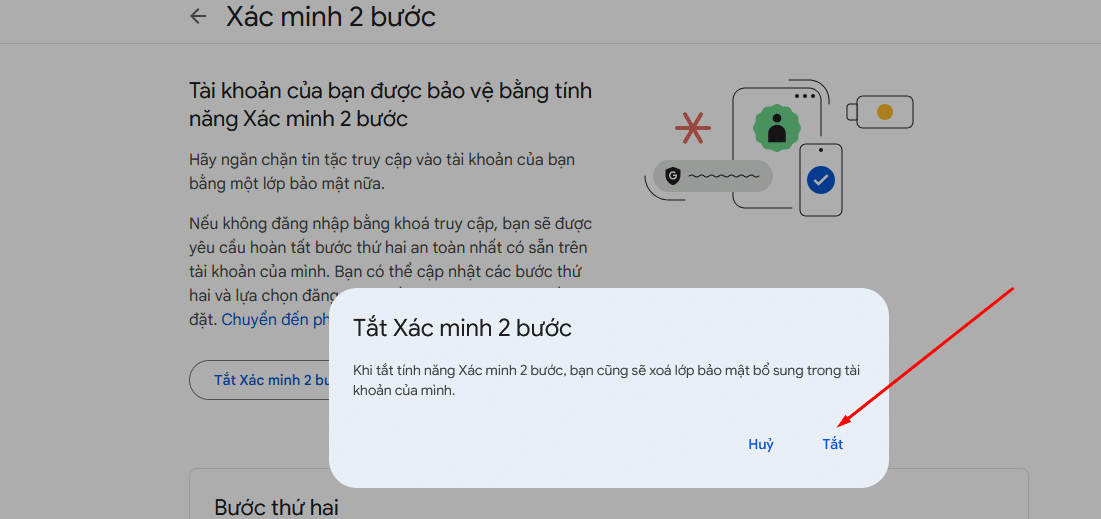1101x519 pixels.
Task: Click heading Tài khoản của bạn được bảo vệ
Action: click(390, 104)
